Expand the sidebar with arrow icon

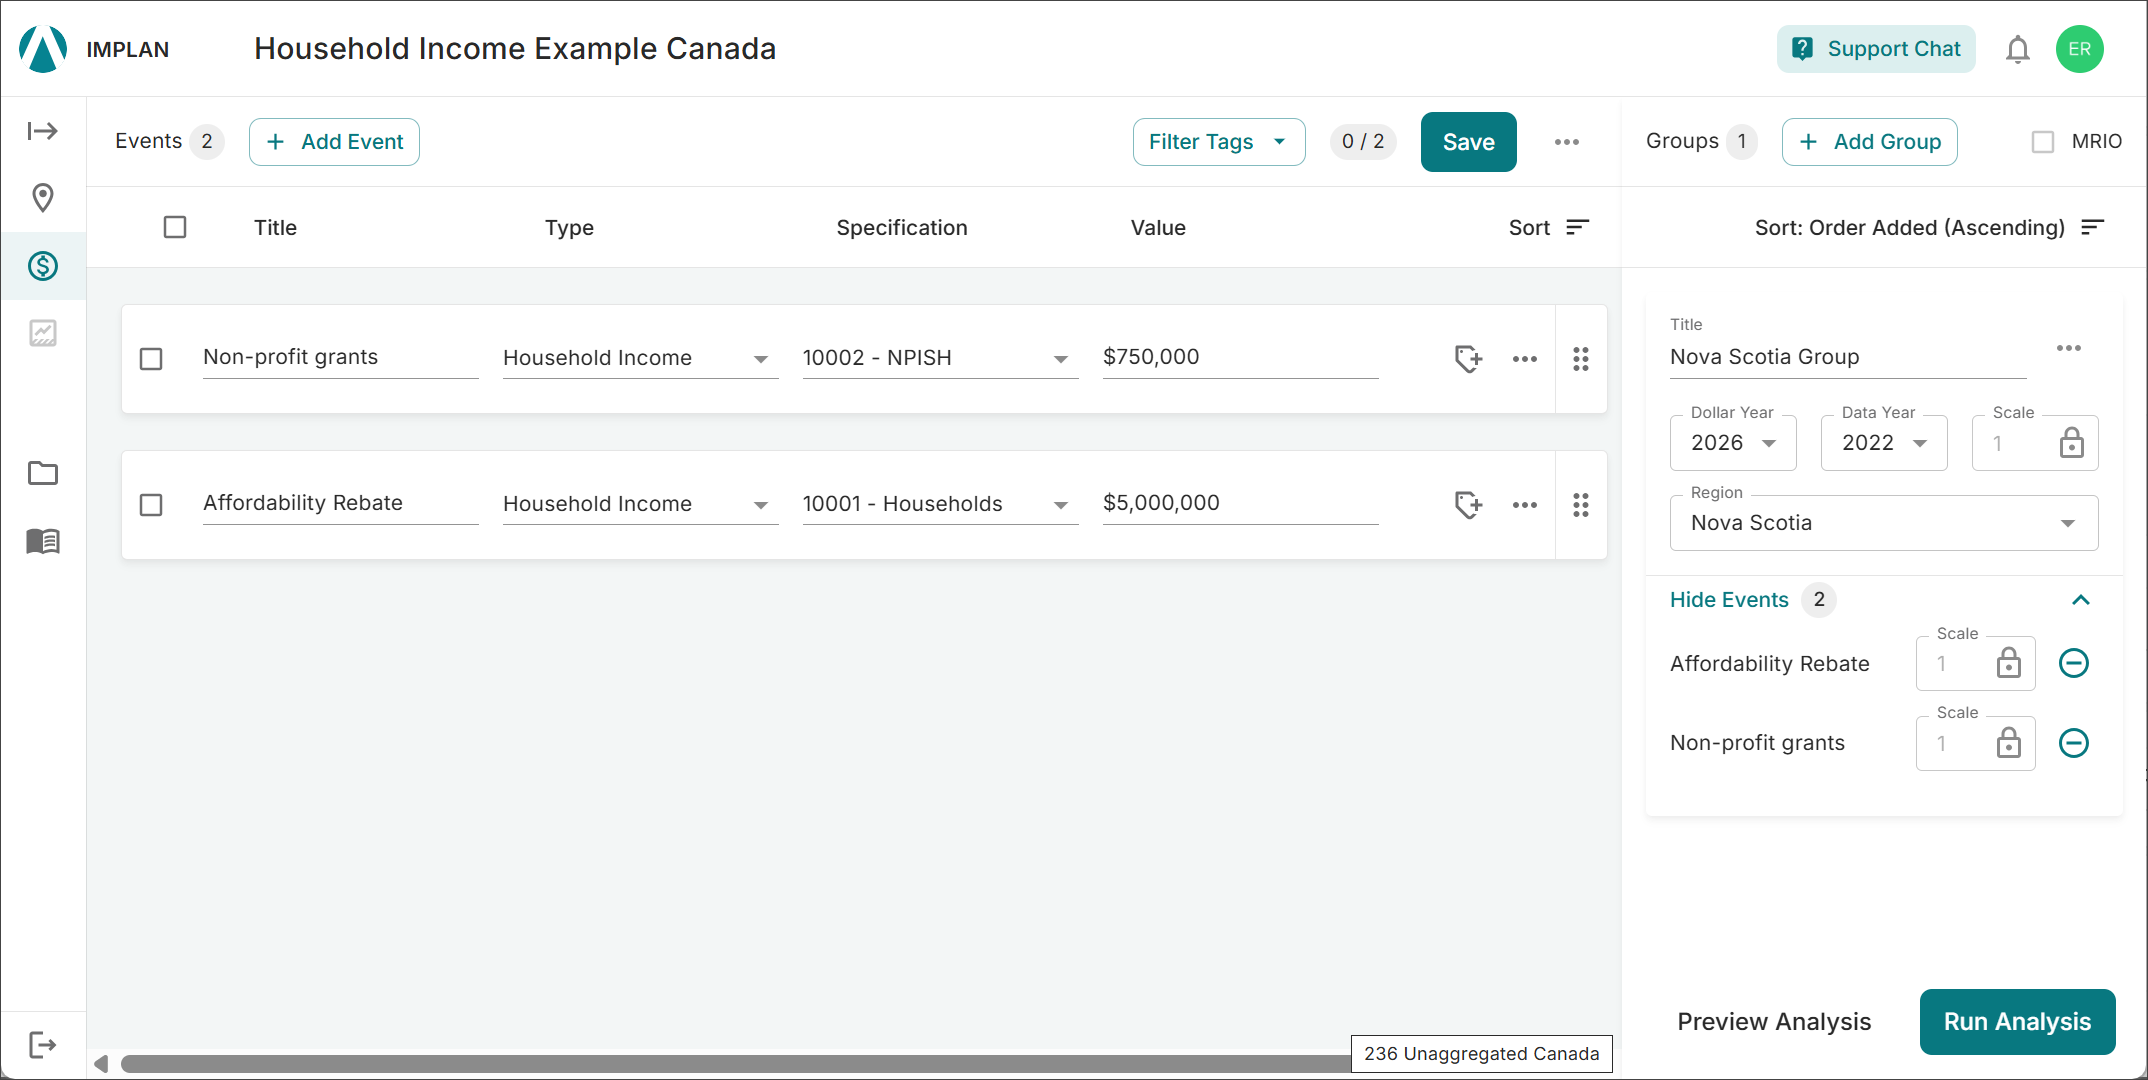(43, 131)
